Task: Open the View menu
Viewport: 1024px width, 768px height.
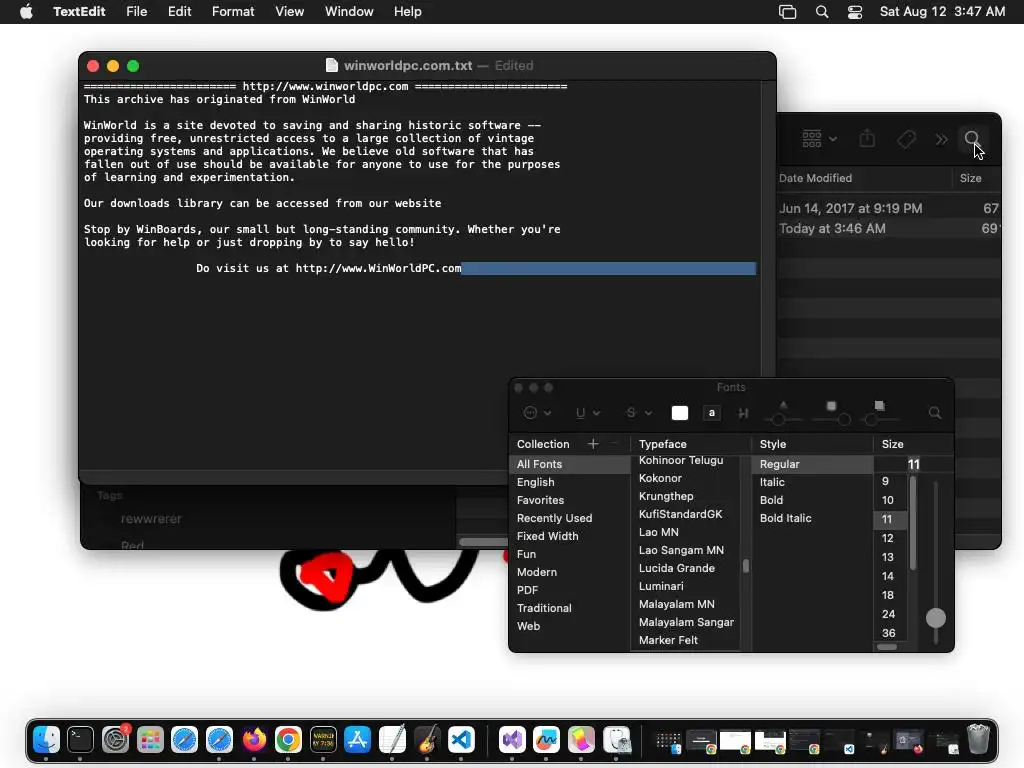Action: click(289, 12)
